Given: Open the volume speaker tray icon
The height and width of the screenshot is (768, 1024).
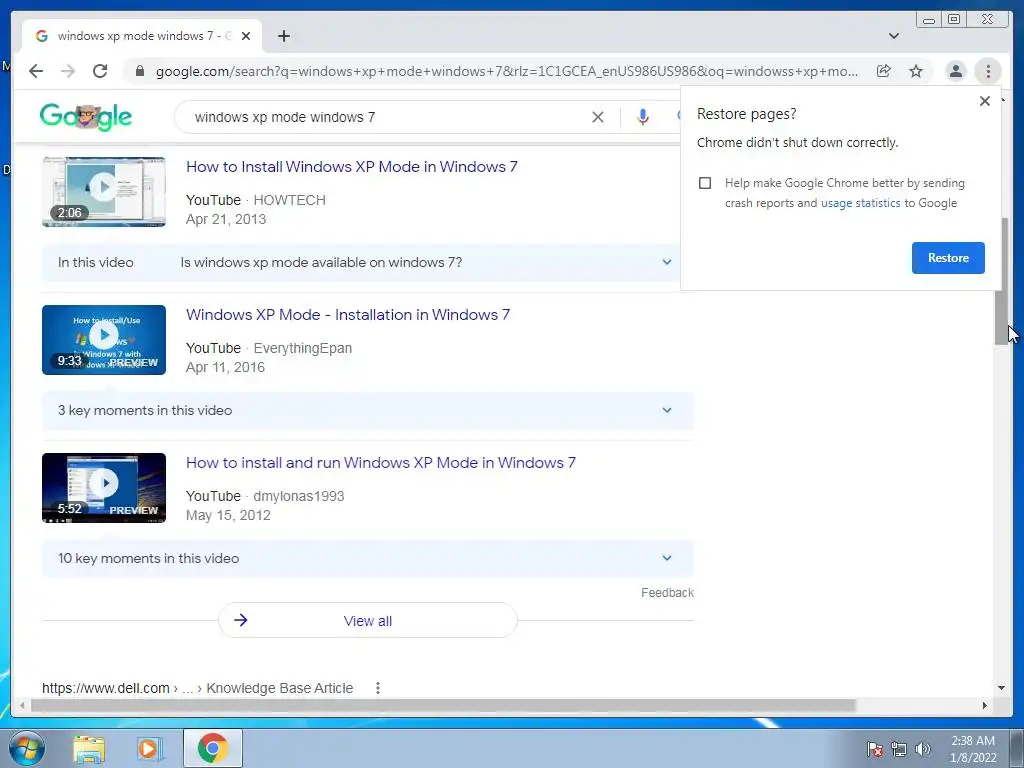Looking at the screenshot, I should coord(922,749).
